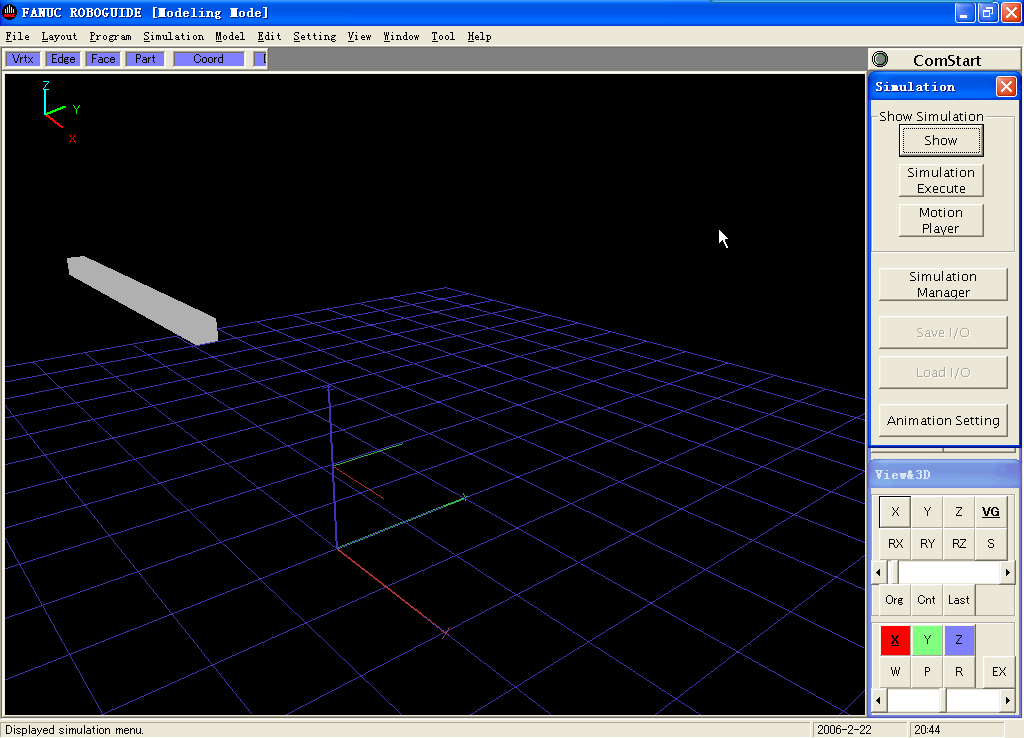Click the Last view button
1024x738 pixels.
(x=959, y=600)
